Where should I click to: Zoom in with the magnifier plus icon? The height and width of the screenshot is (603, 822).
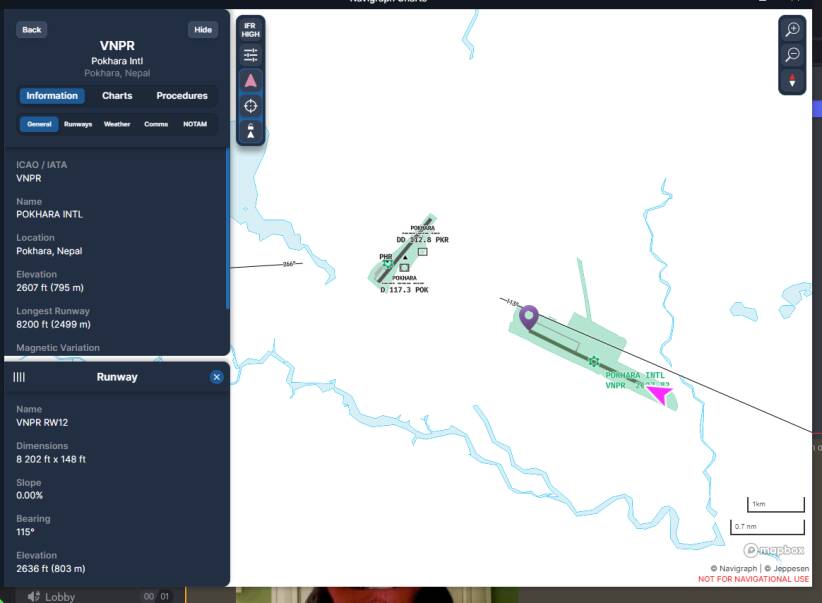coord(792,29)
